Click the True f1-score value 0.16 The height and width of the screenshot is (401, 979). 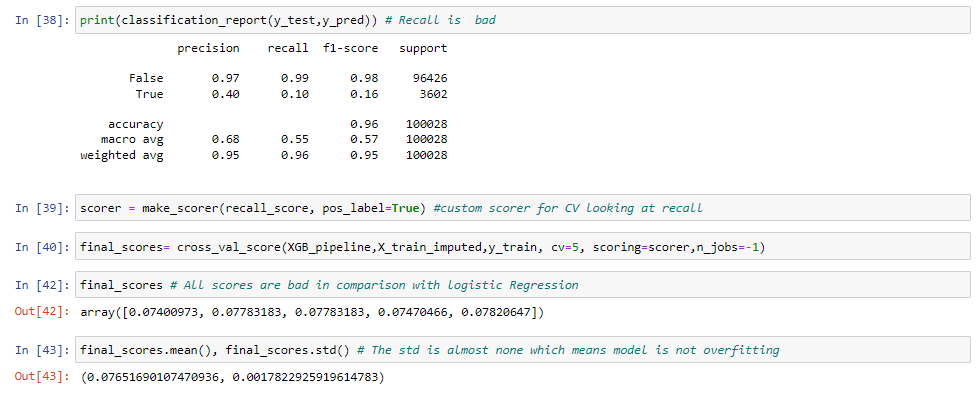pyautogui.click(x=364, y=94)
